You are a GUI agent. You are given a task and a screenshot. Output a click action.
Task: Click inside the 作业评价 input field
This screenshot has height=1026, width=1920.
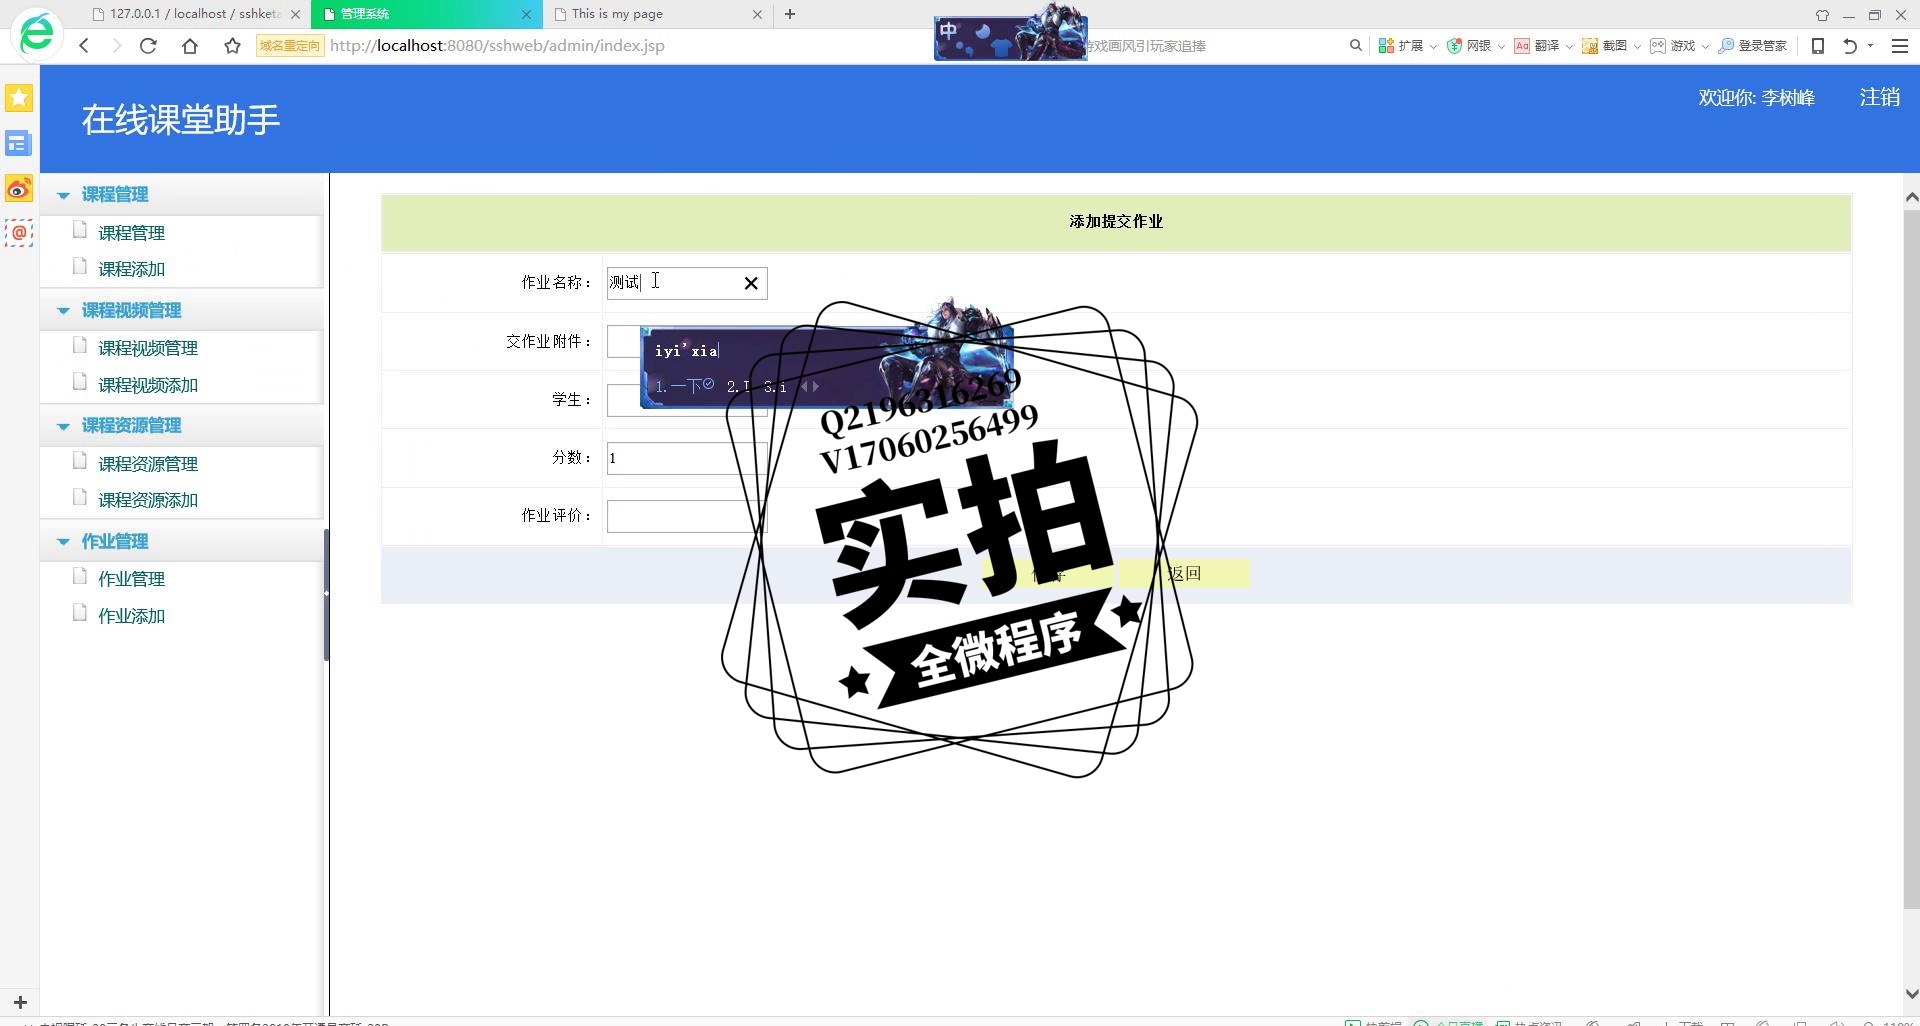click(x=686, y=516)
